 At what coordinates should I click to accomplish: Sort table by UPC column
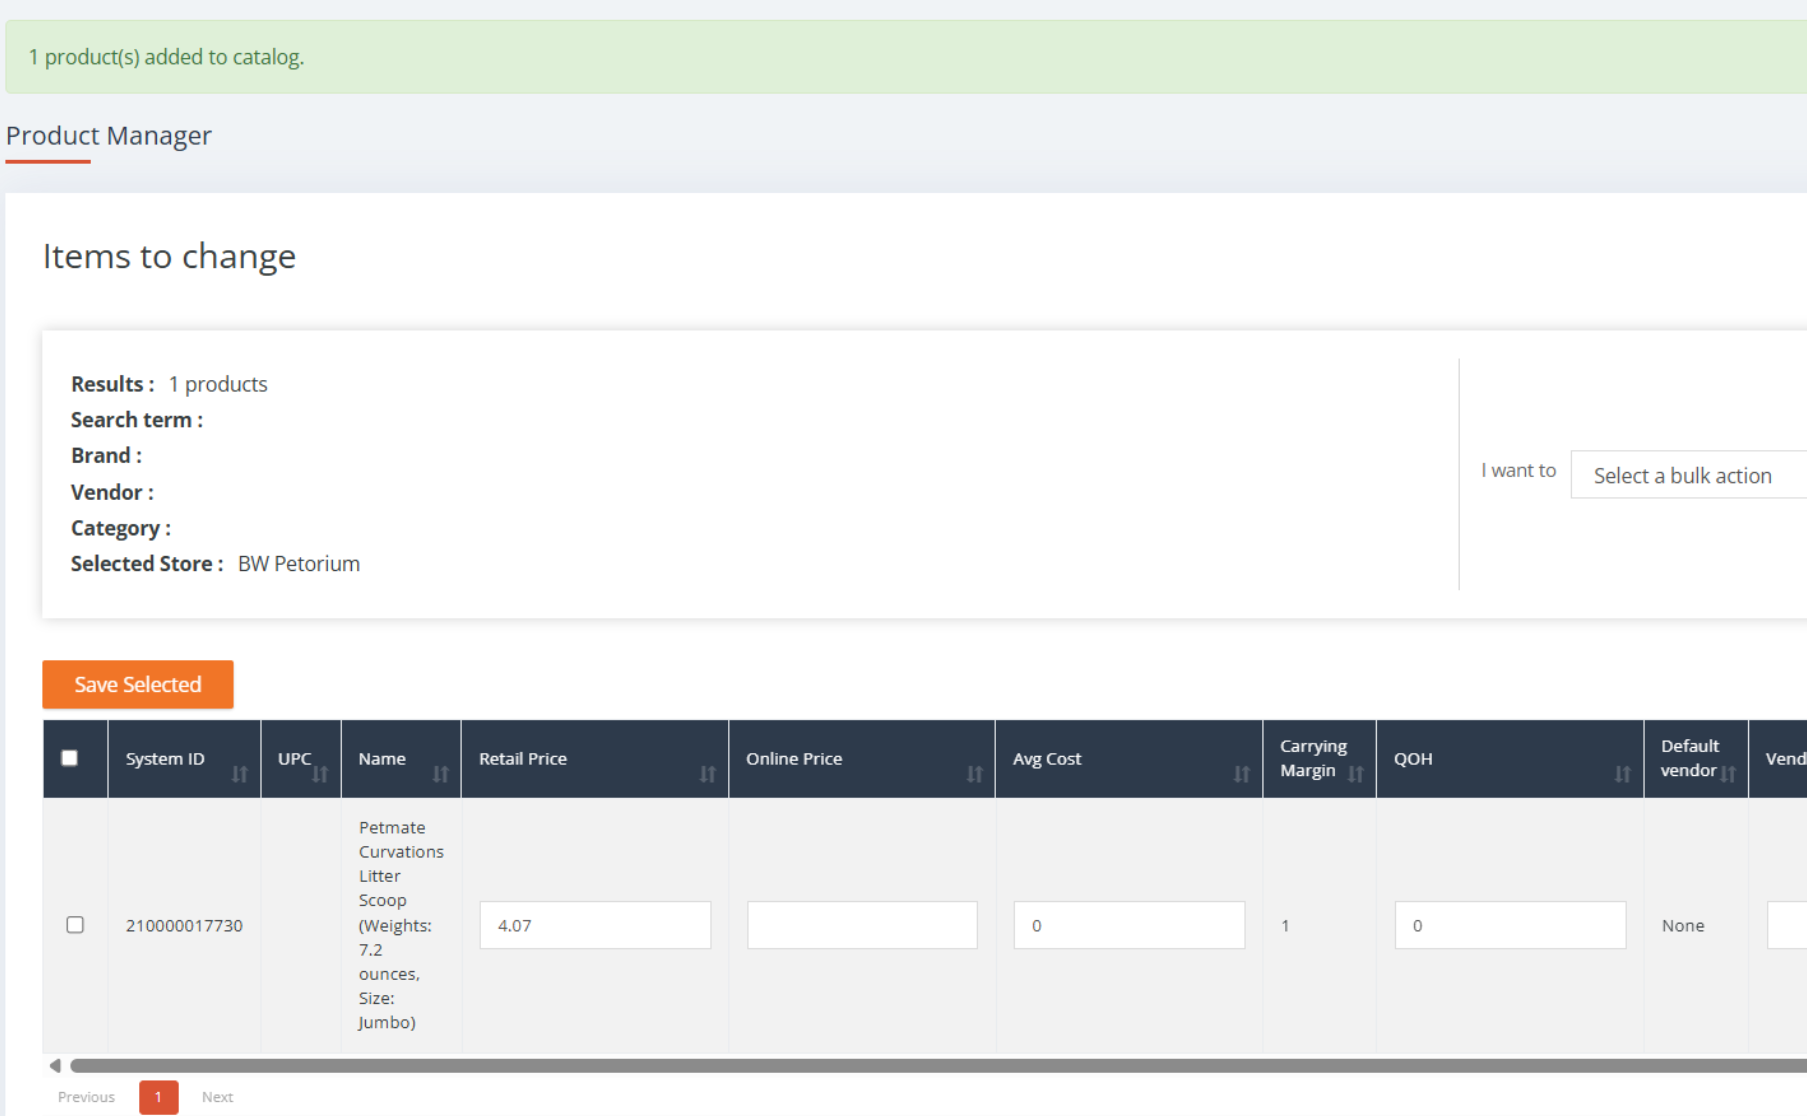tap(320, 774)
